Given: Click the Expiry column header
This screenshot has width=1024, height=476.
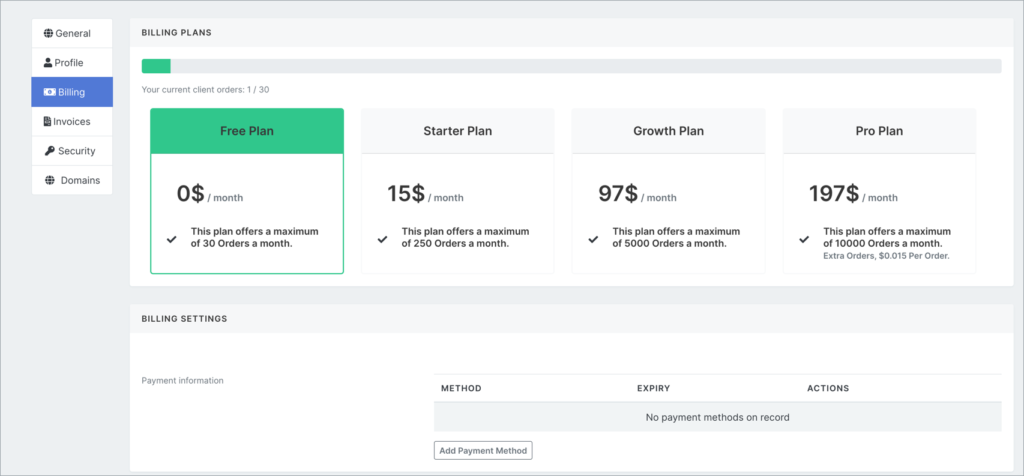Looking at the screenshot, I should tap(653, 388).
